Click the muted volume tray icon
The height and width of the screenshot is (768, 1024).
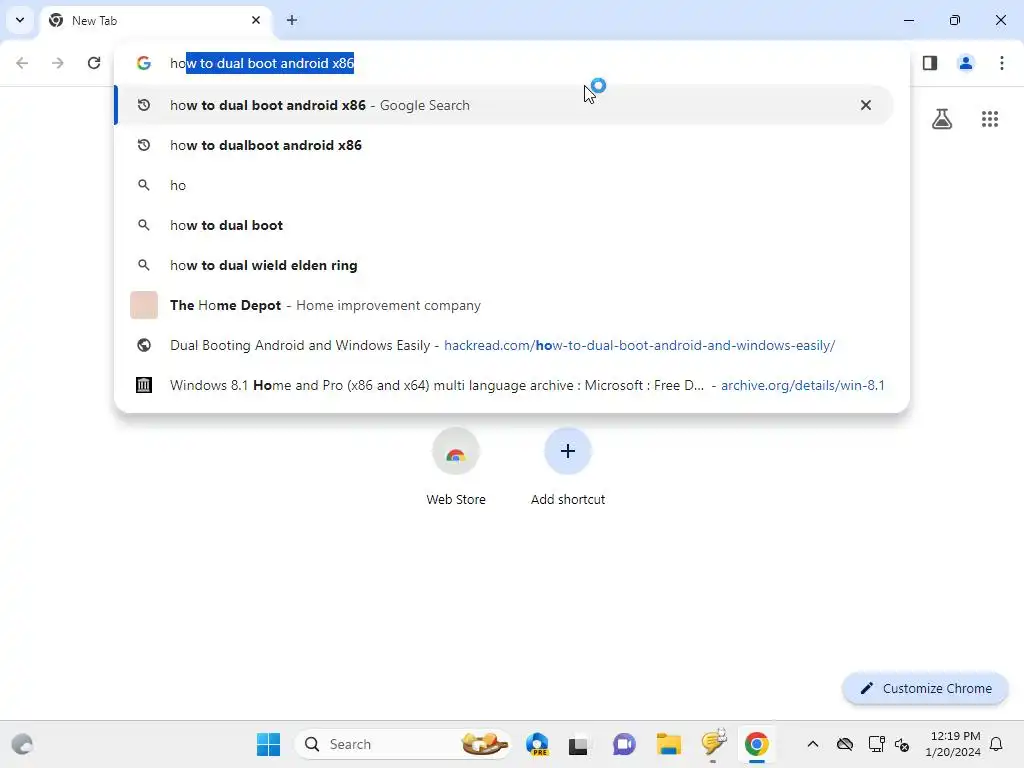(x=902, y=744)
